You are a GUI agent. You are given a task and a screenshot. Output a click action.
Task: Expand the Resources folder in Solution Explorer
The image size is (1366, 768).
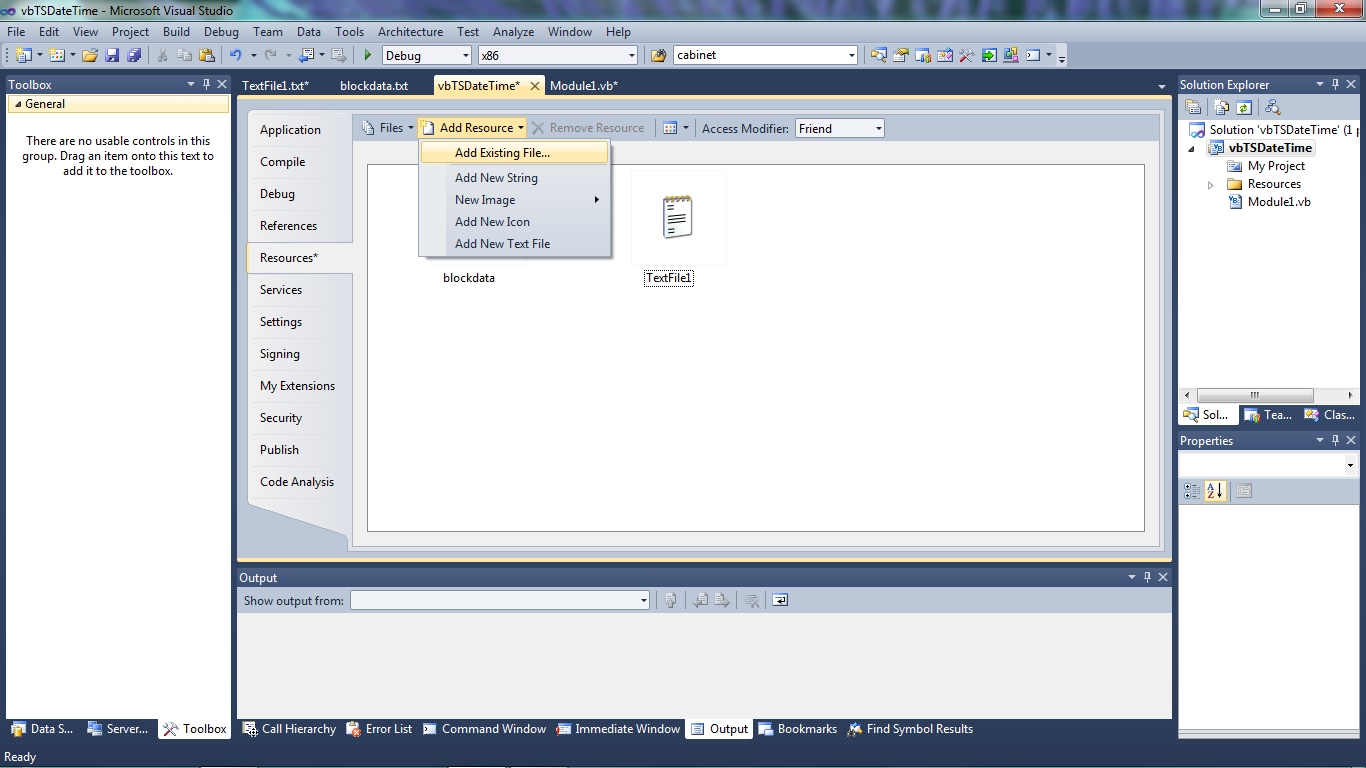[x=1211, y=185]
